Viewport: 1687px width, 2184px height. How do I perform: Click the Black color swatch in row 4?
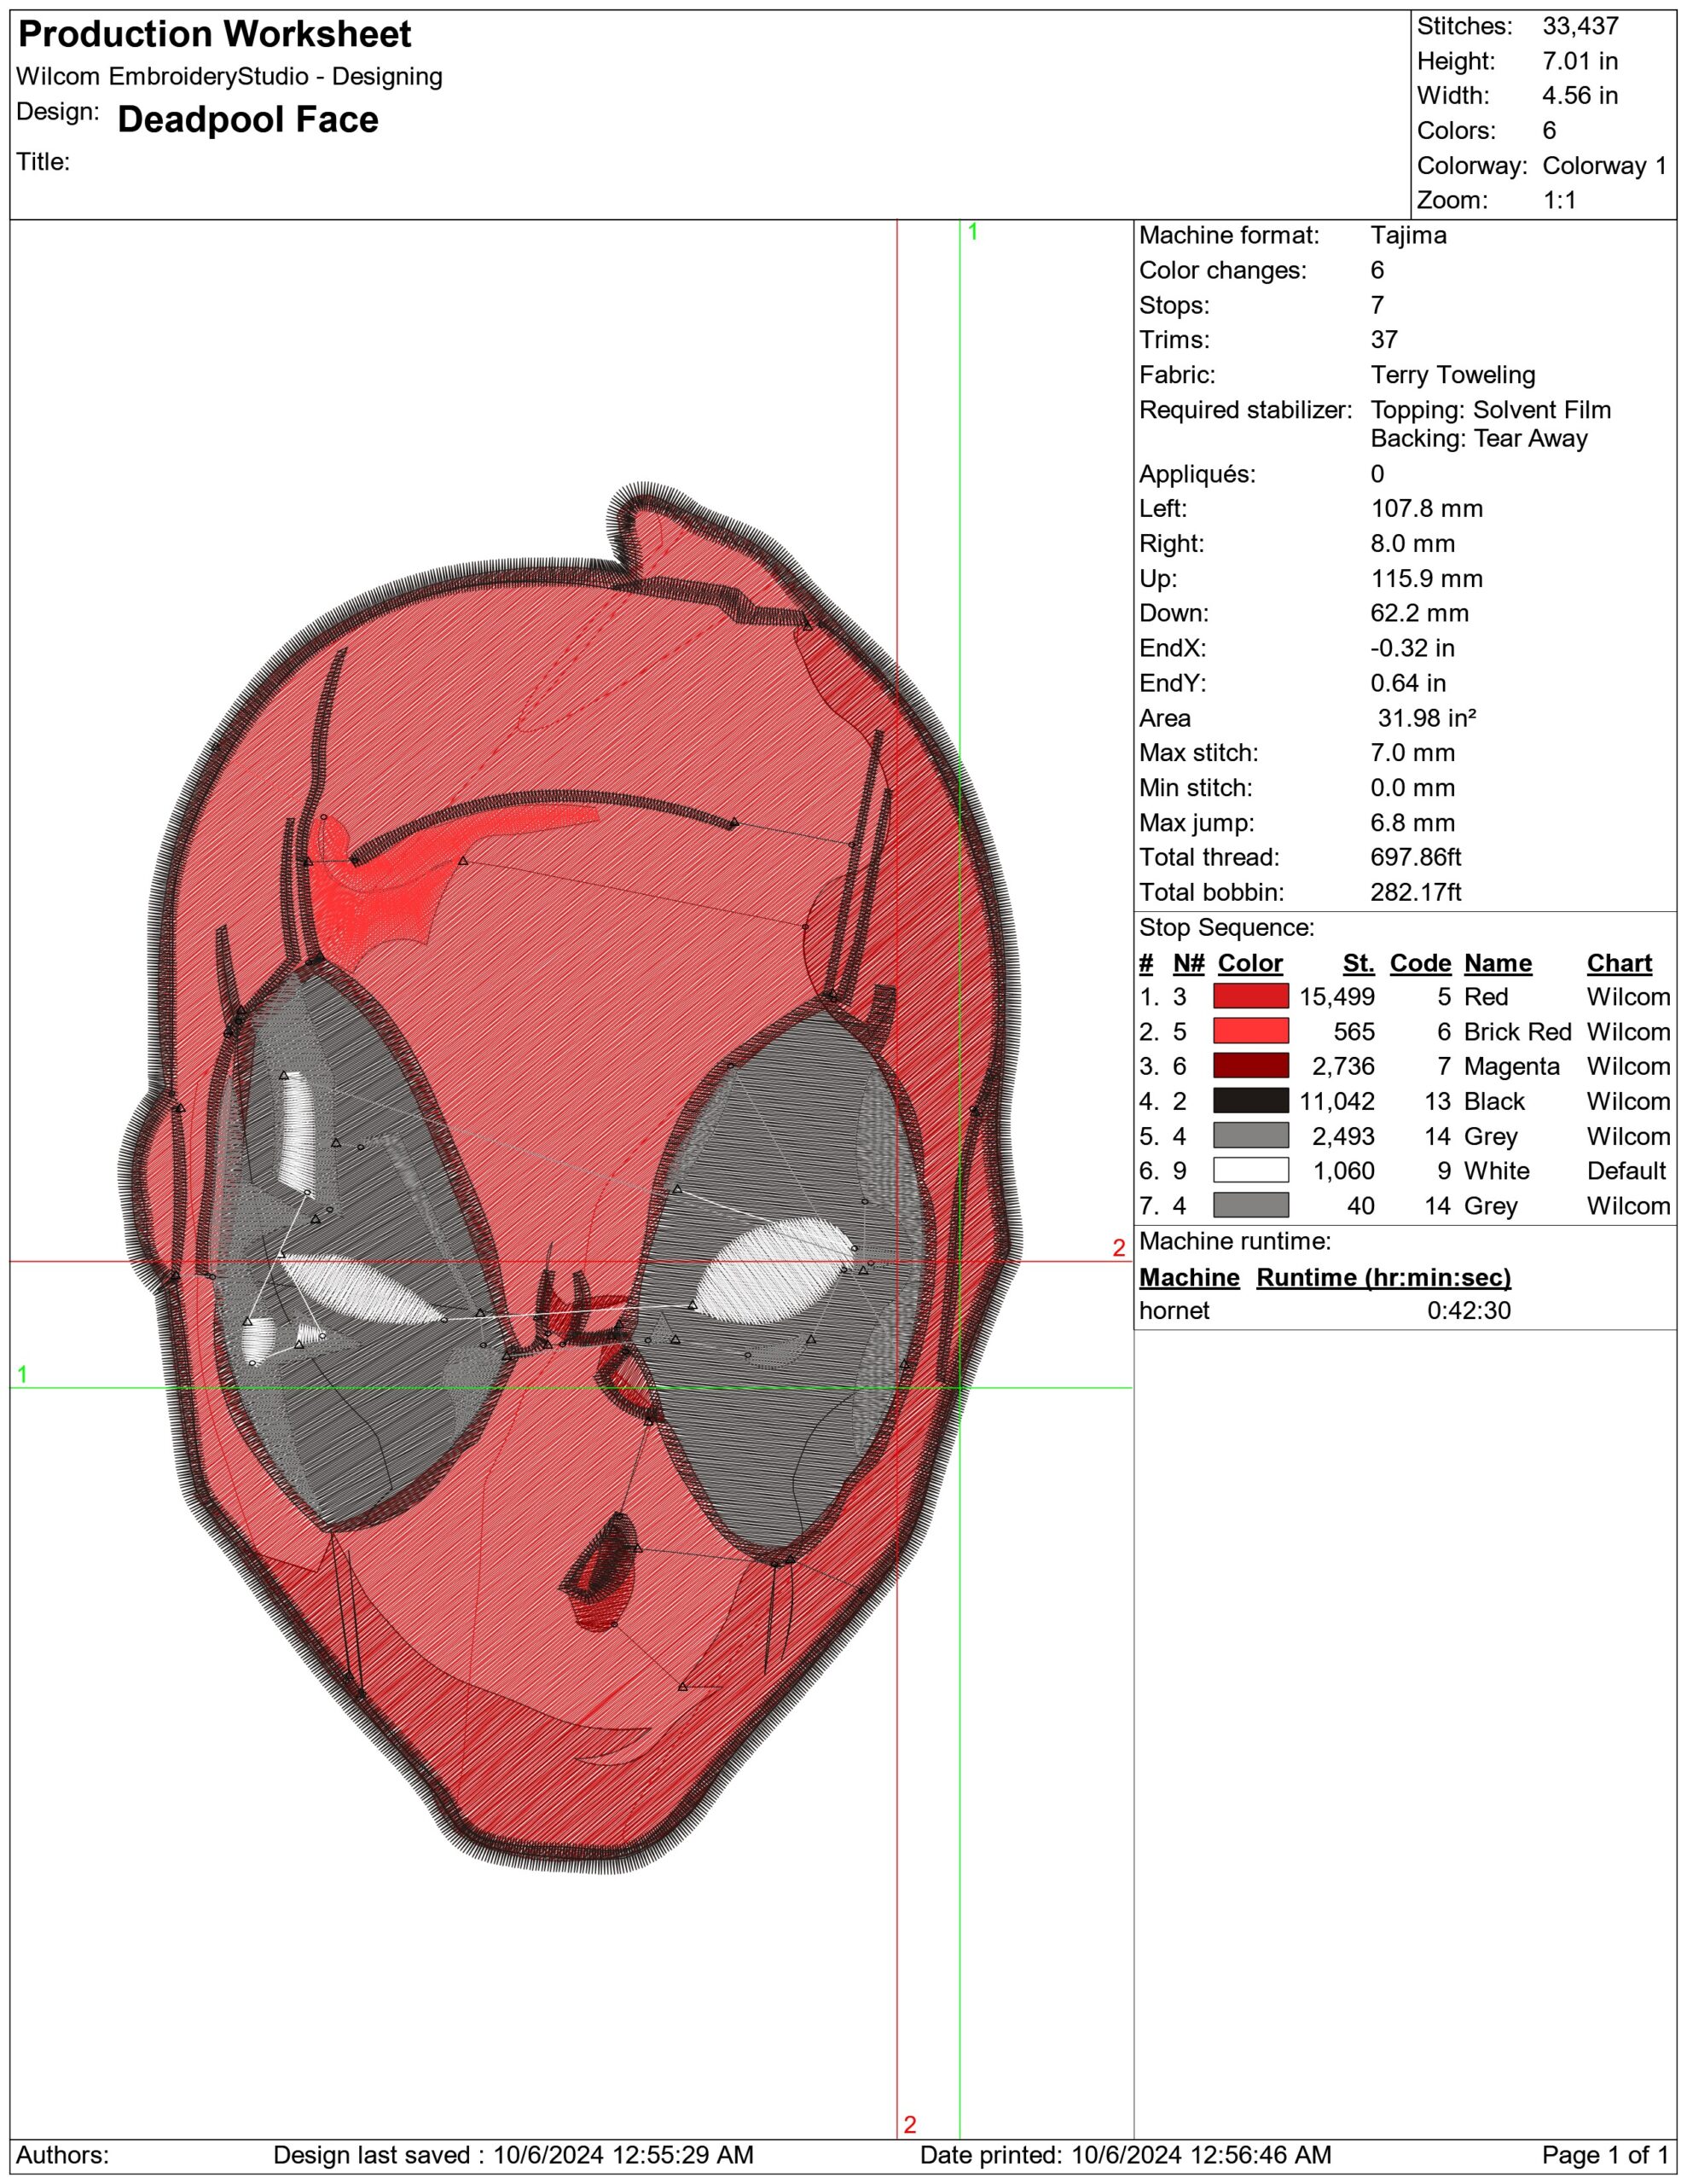pos(1250,1101)
